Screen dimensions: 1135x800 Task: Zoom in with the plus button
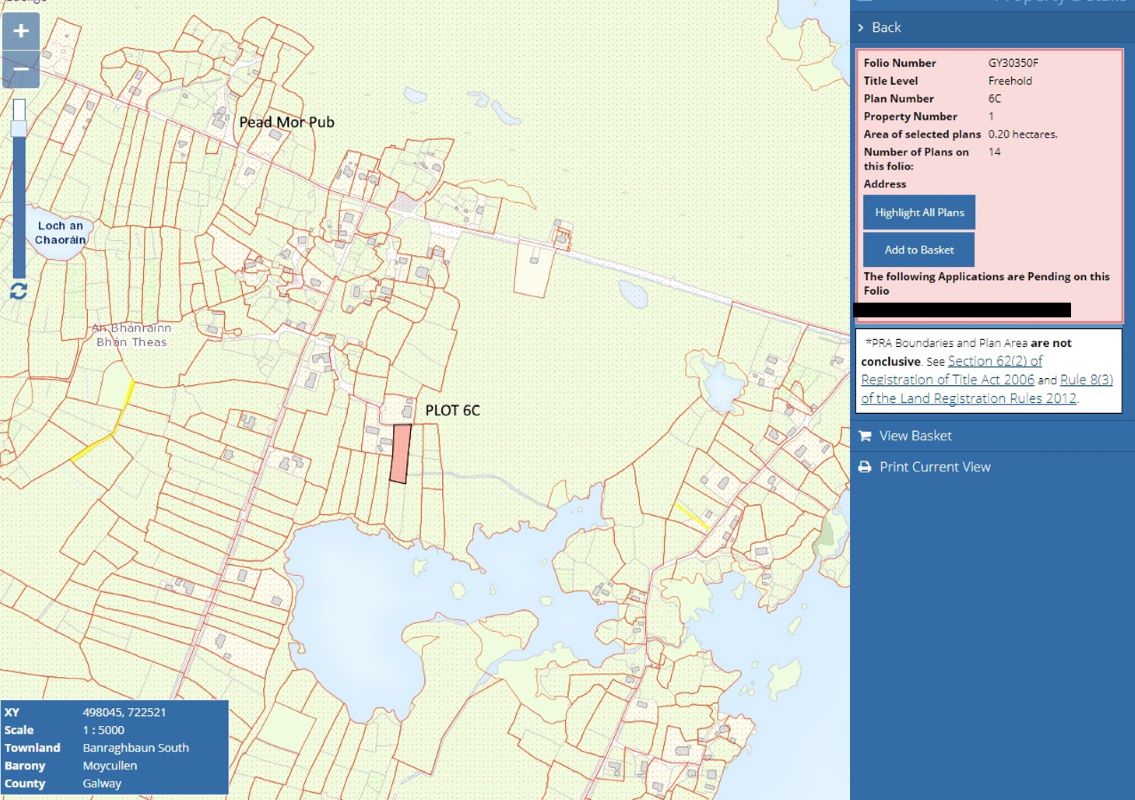pos(20,32)
